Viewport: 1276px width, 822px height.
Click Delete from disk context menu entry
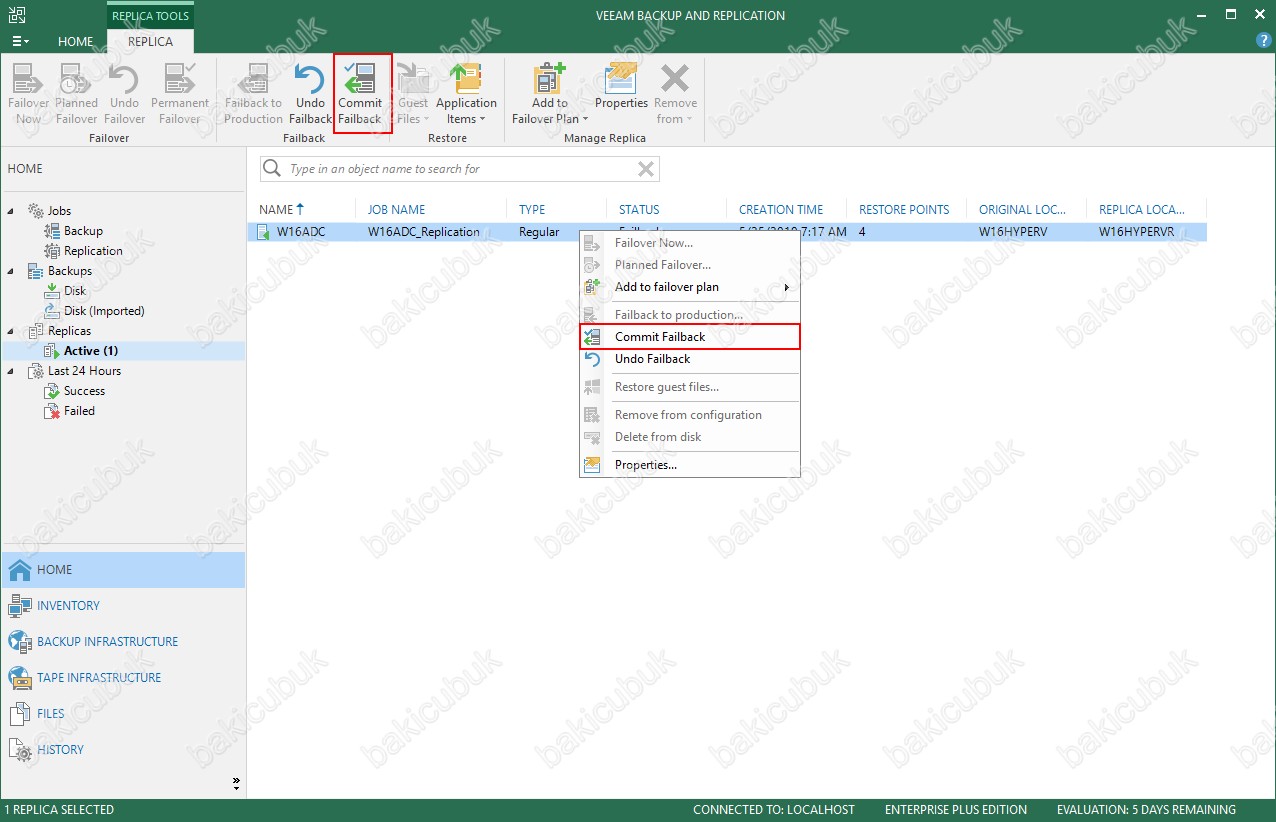(690, 437)
